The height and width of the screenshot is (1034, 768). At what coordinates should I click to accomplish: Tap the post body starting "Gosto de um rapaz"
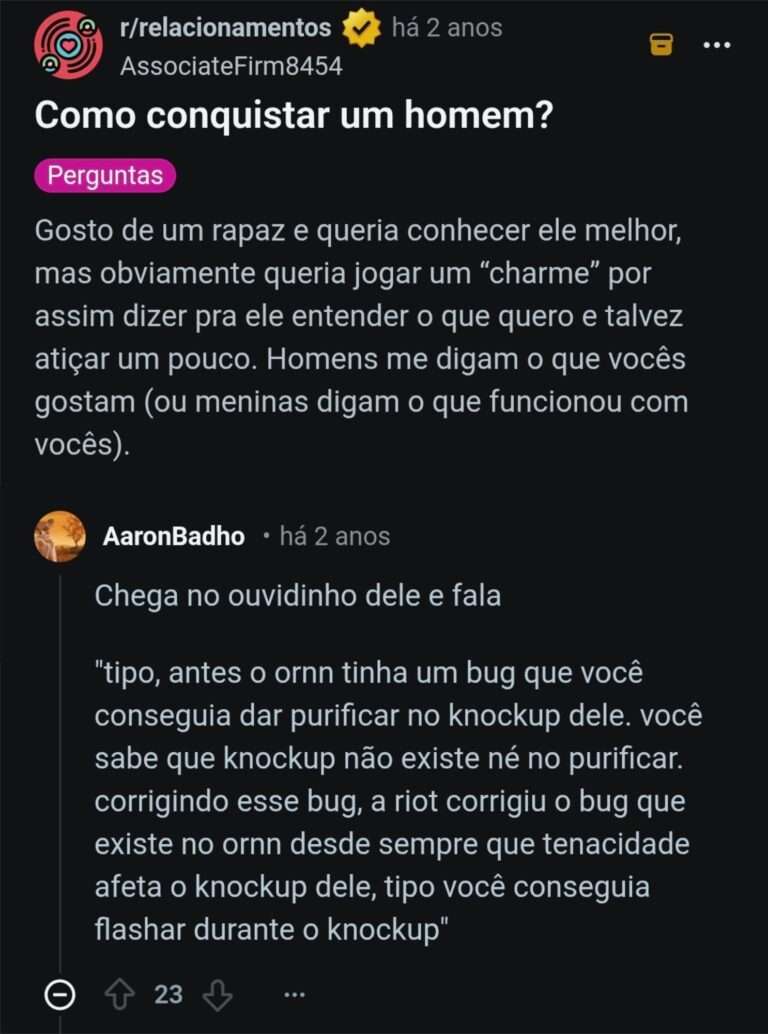[360, 338]
